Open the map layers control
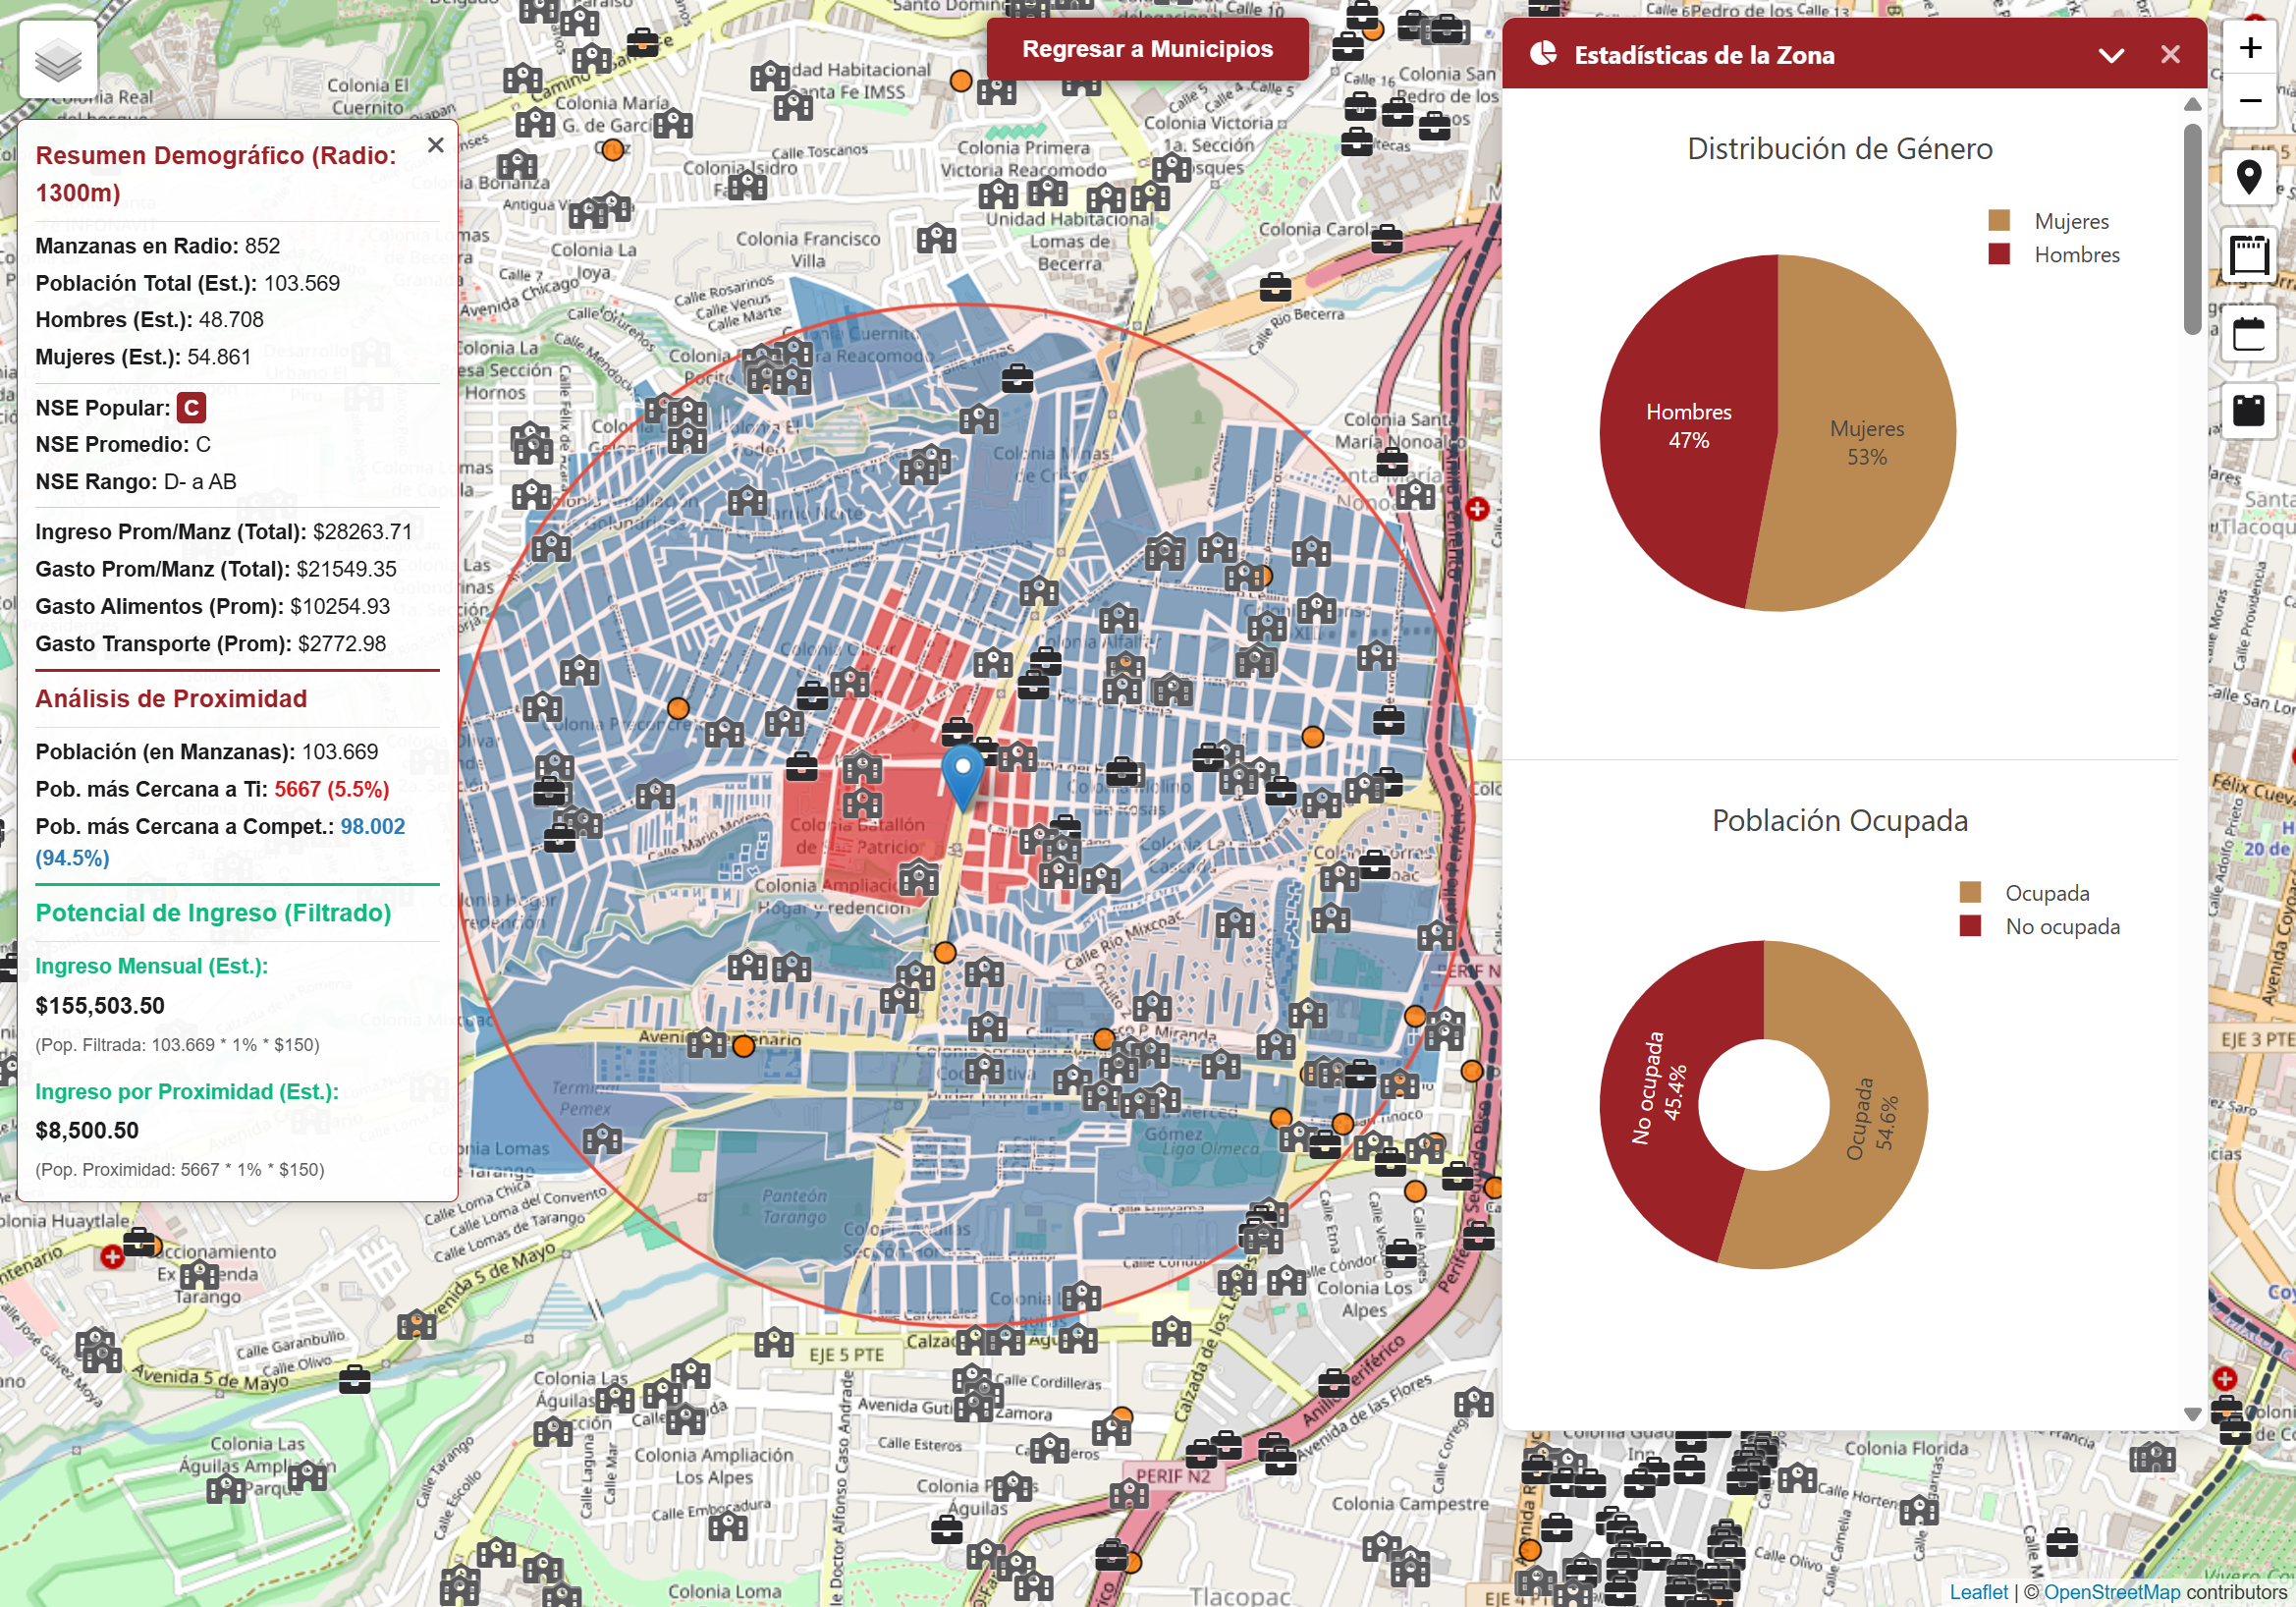This screenshot has height=1607, width=2296. tap(58, 60)
